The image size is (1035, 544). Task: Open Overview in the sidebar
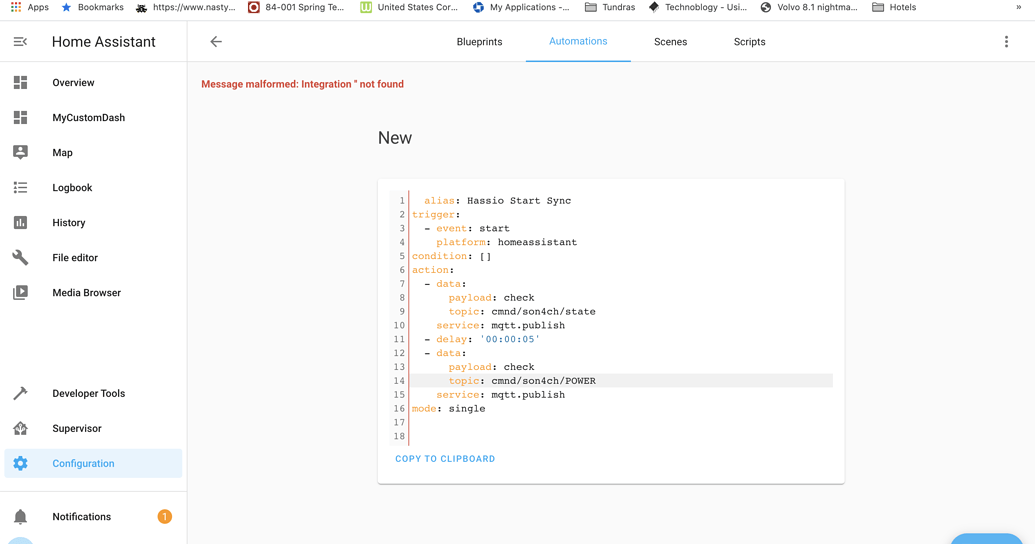[x=93, y=83]
